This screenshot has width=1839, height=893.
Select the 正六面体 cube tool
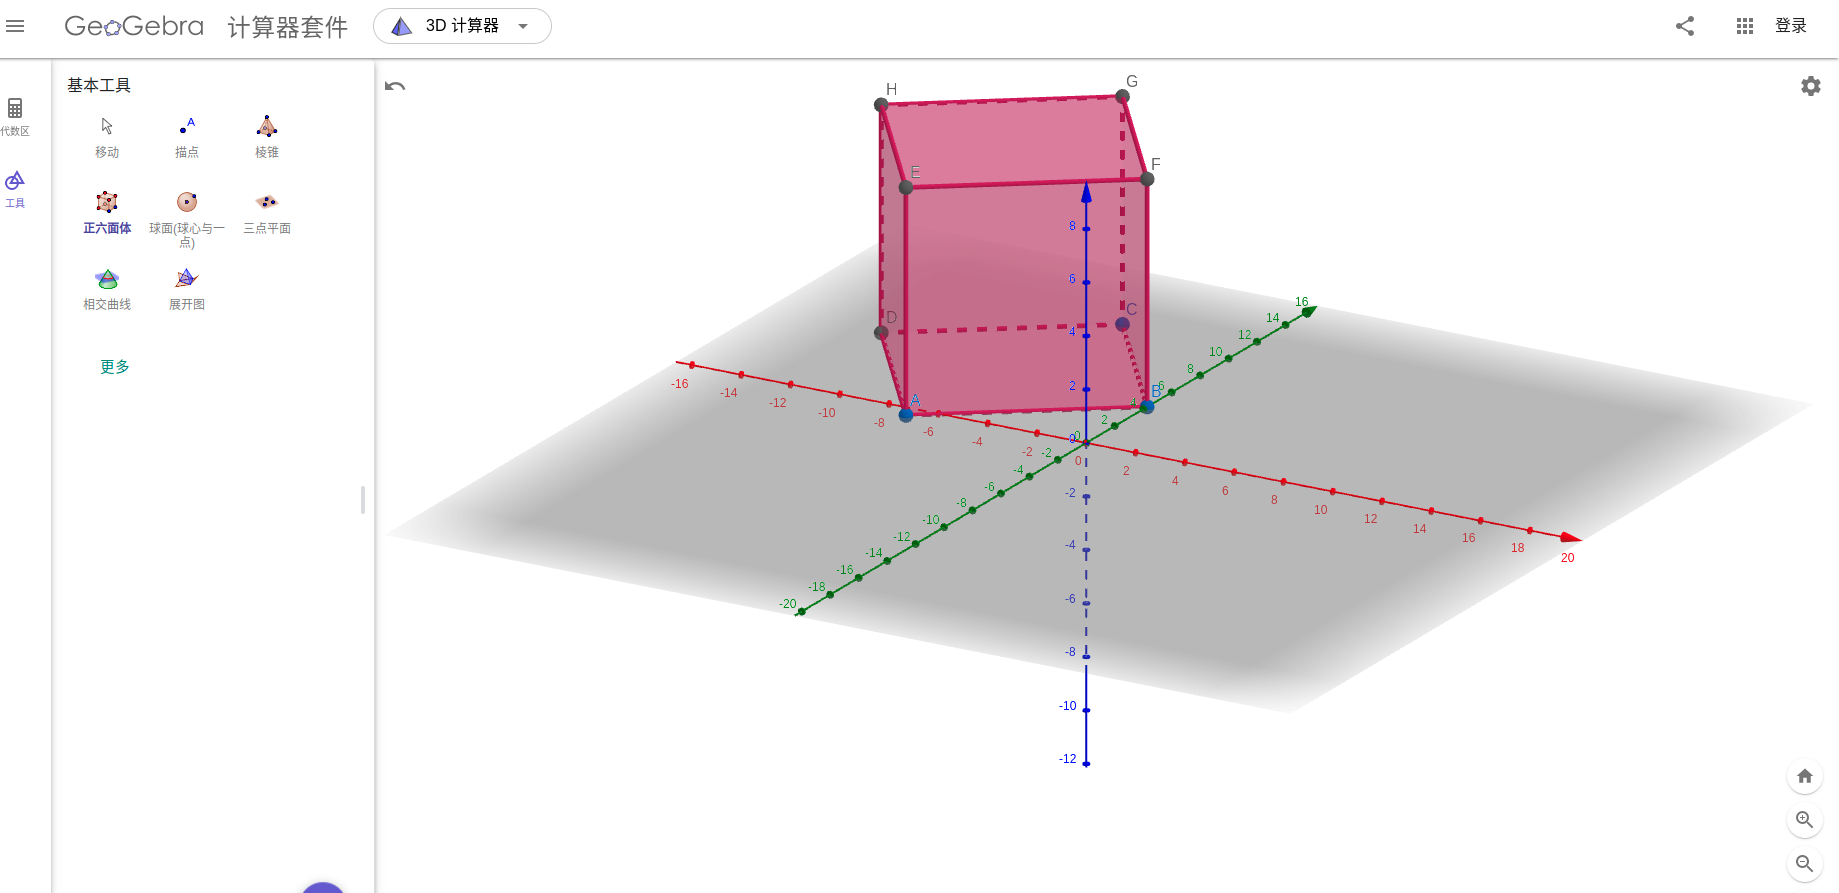click(107, 213)
